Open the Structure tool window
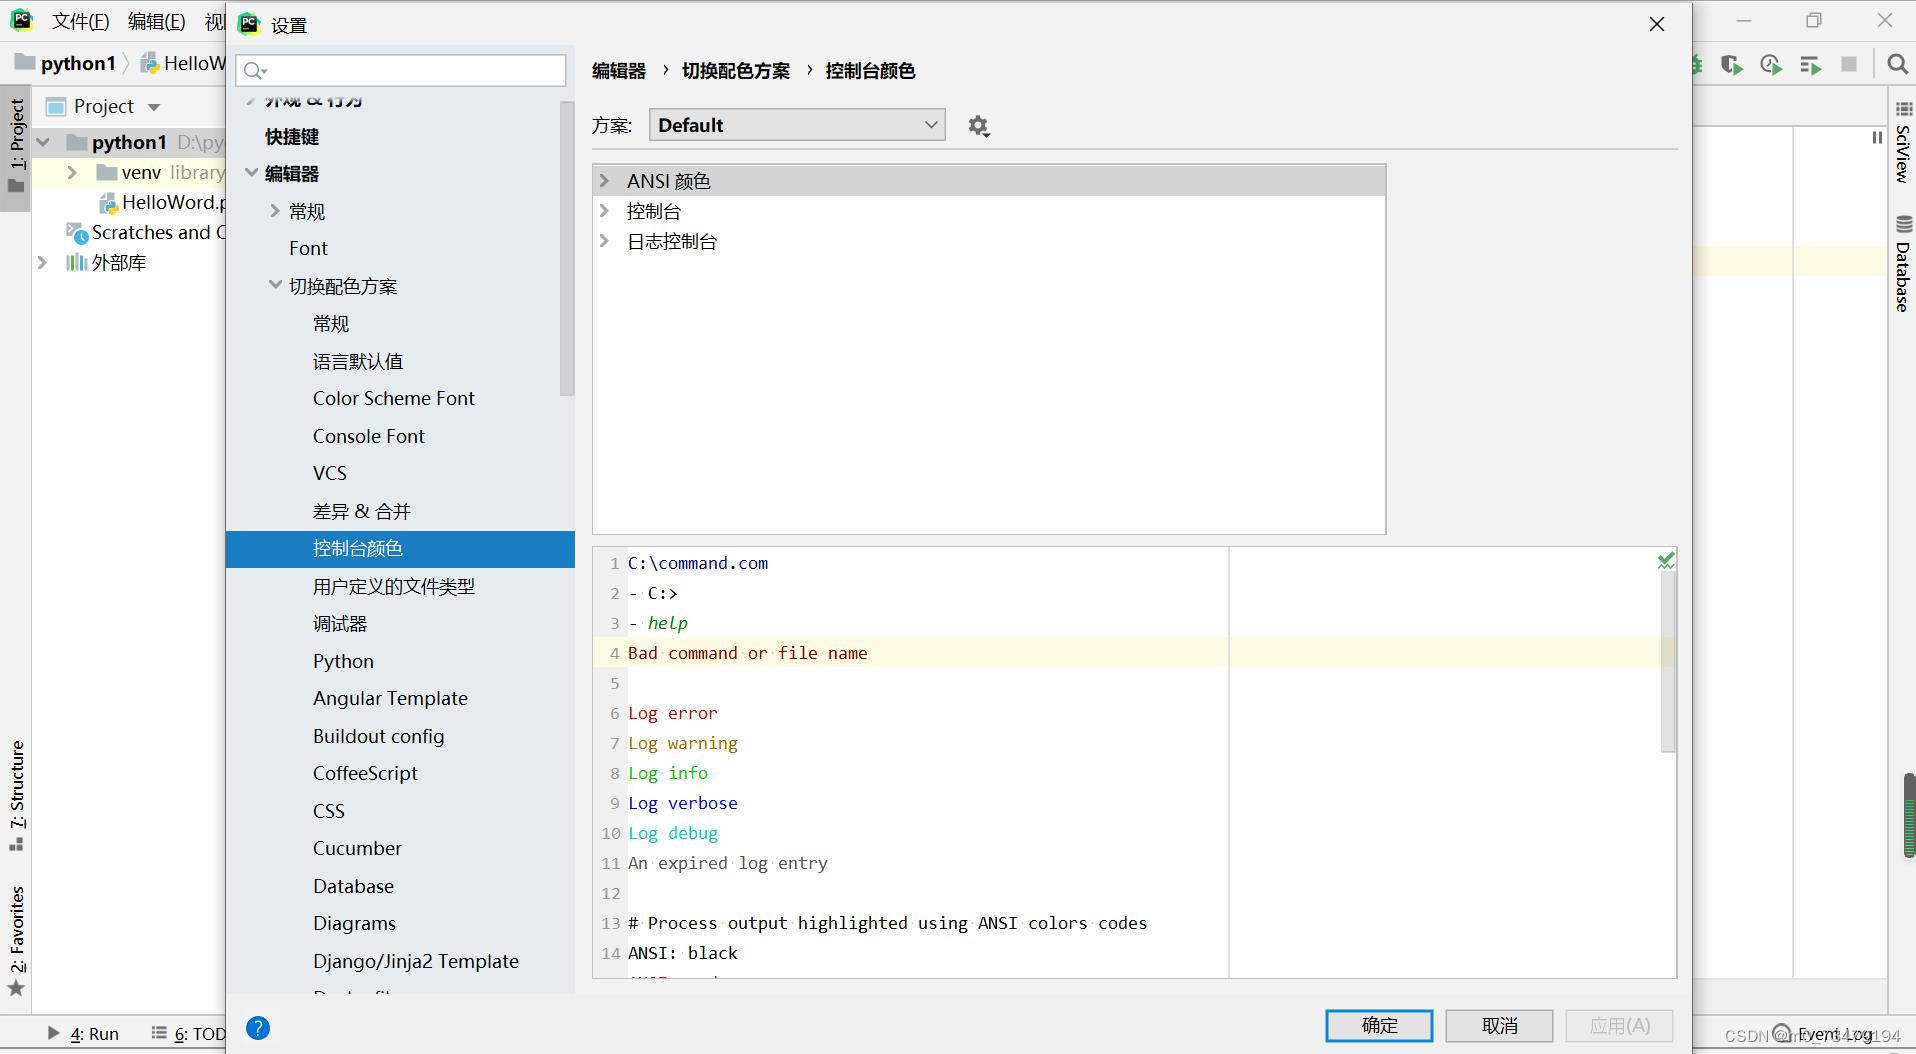 (16, 796)
